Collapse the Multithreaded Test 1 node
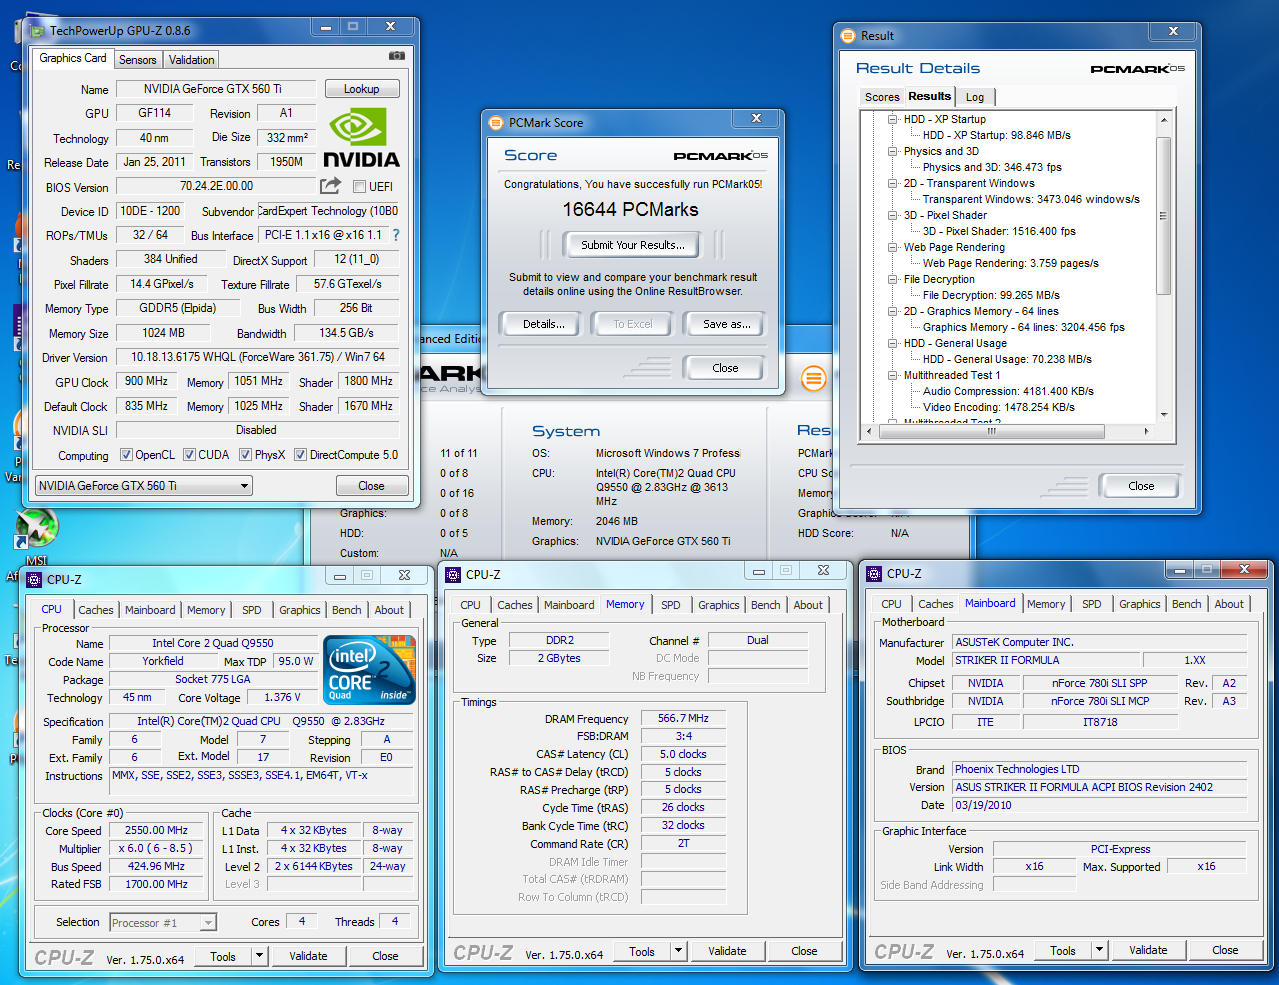This screenshot has width=1279, height=985. 892,375
